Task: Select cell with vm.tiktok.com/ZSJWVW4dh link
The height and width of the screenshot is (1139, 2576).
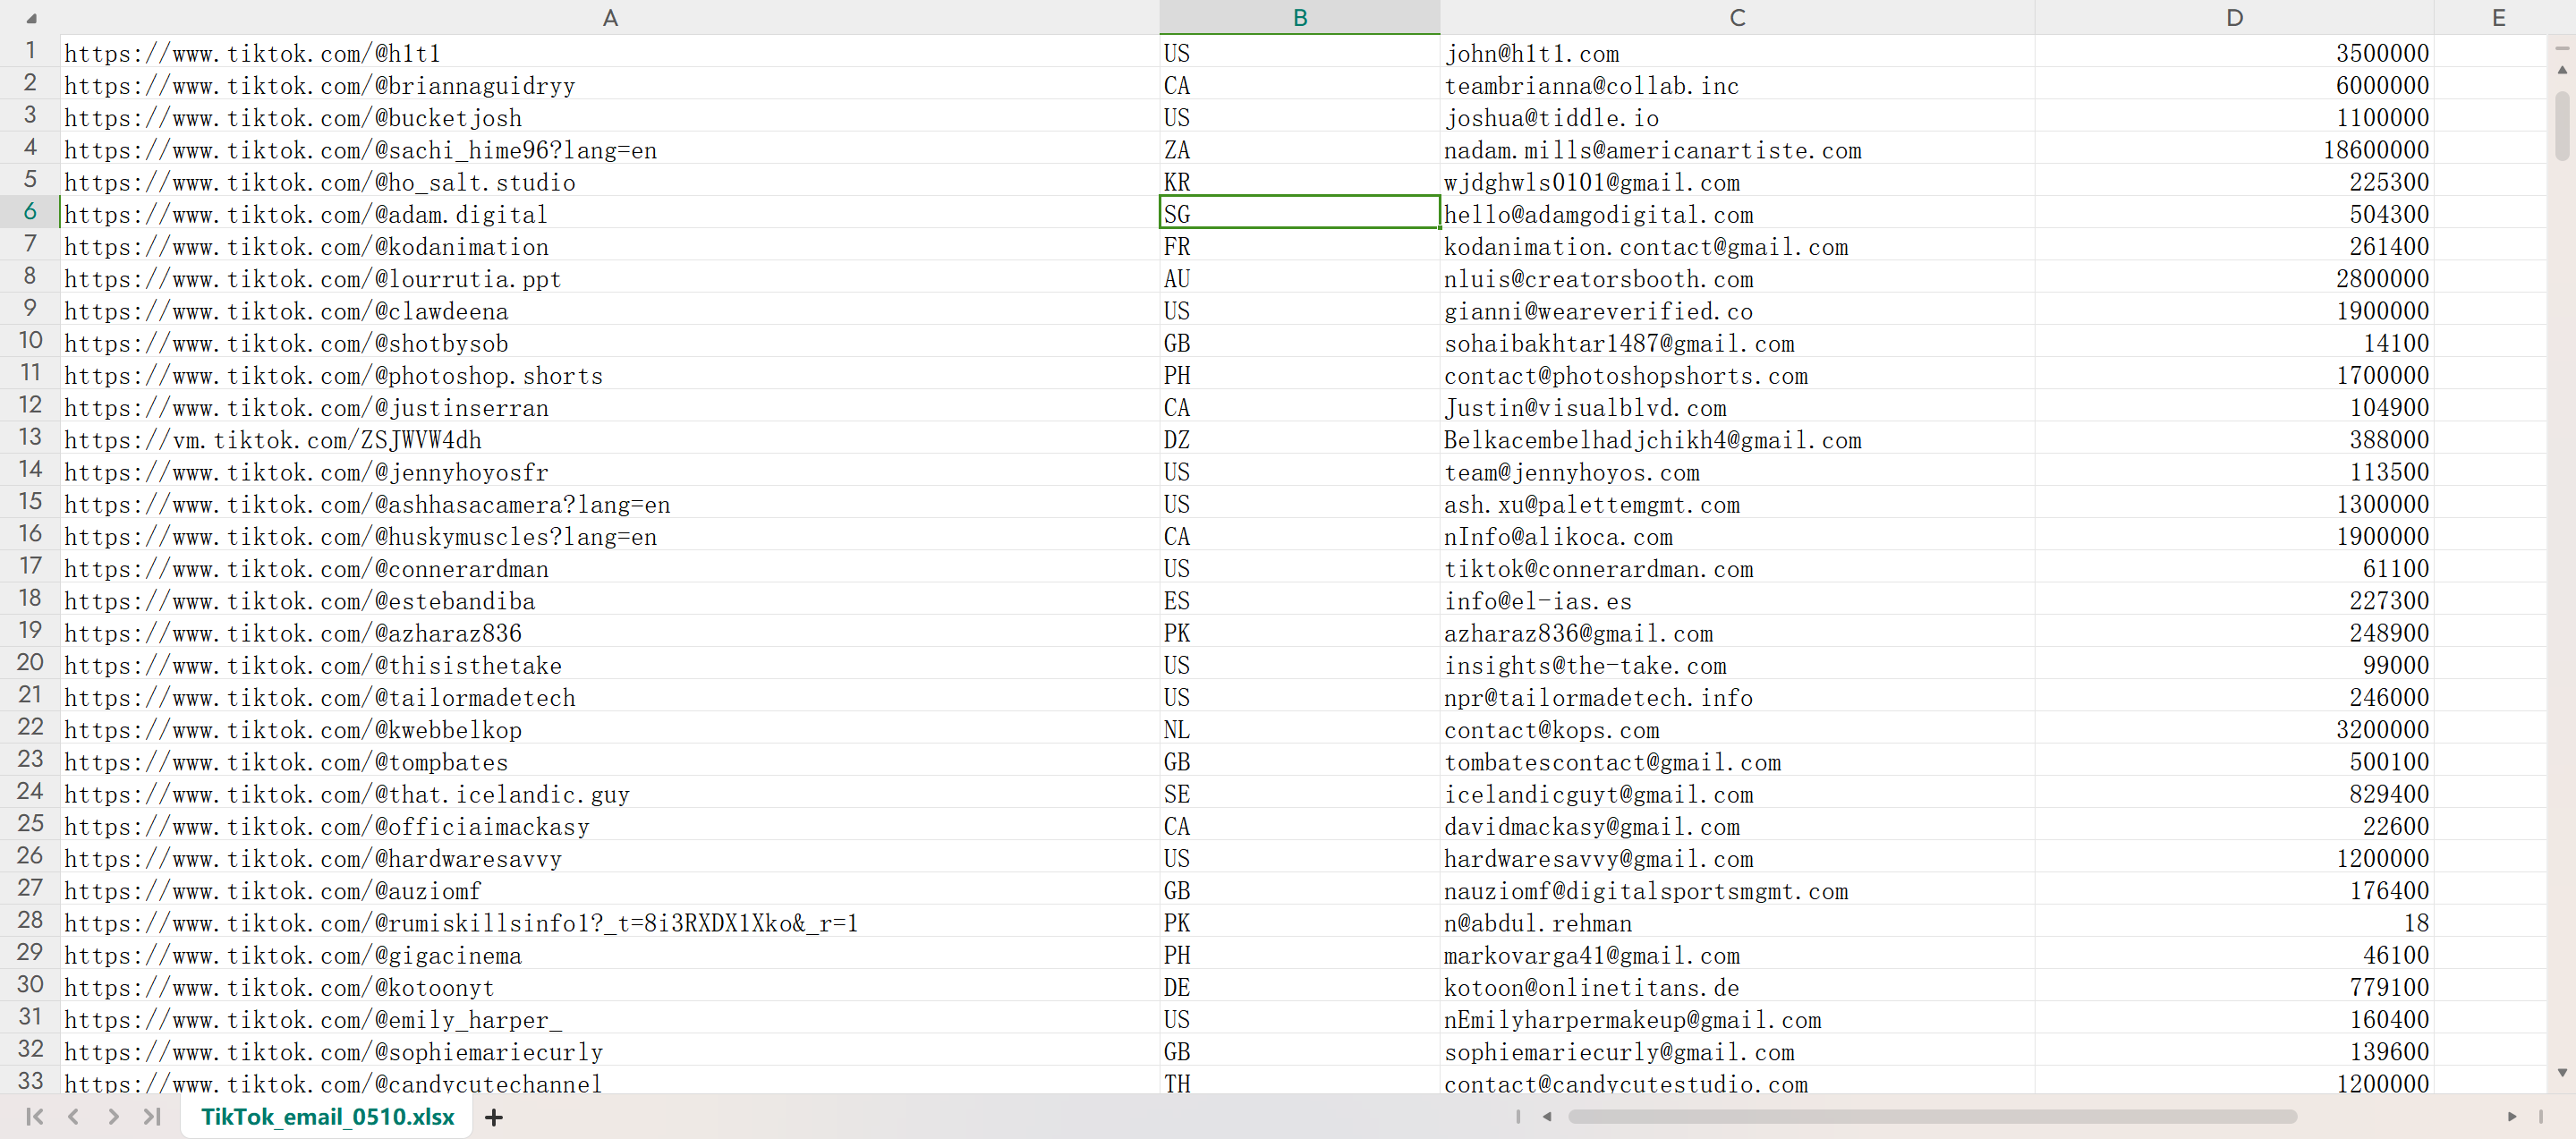Action: 610,438
